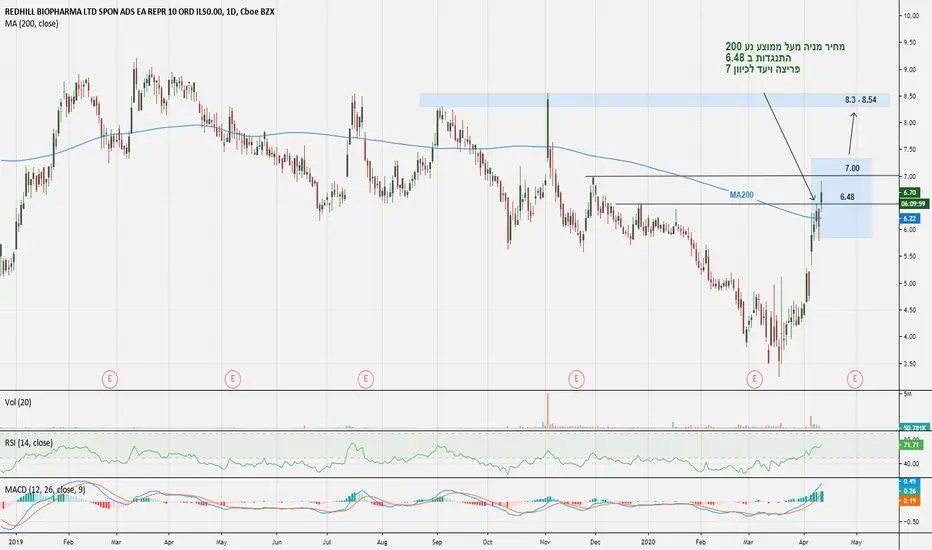
Task: Click the 8.50 price axis label
Action: point(909,96)
